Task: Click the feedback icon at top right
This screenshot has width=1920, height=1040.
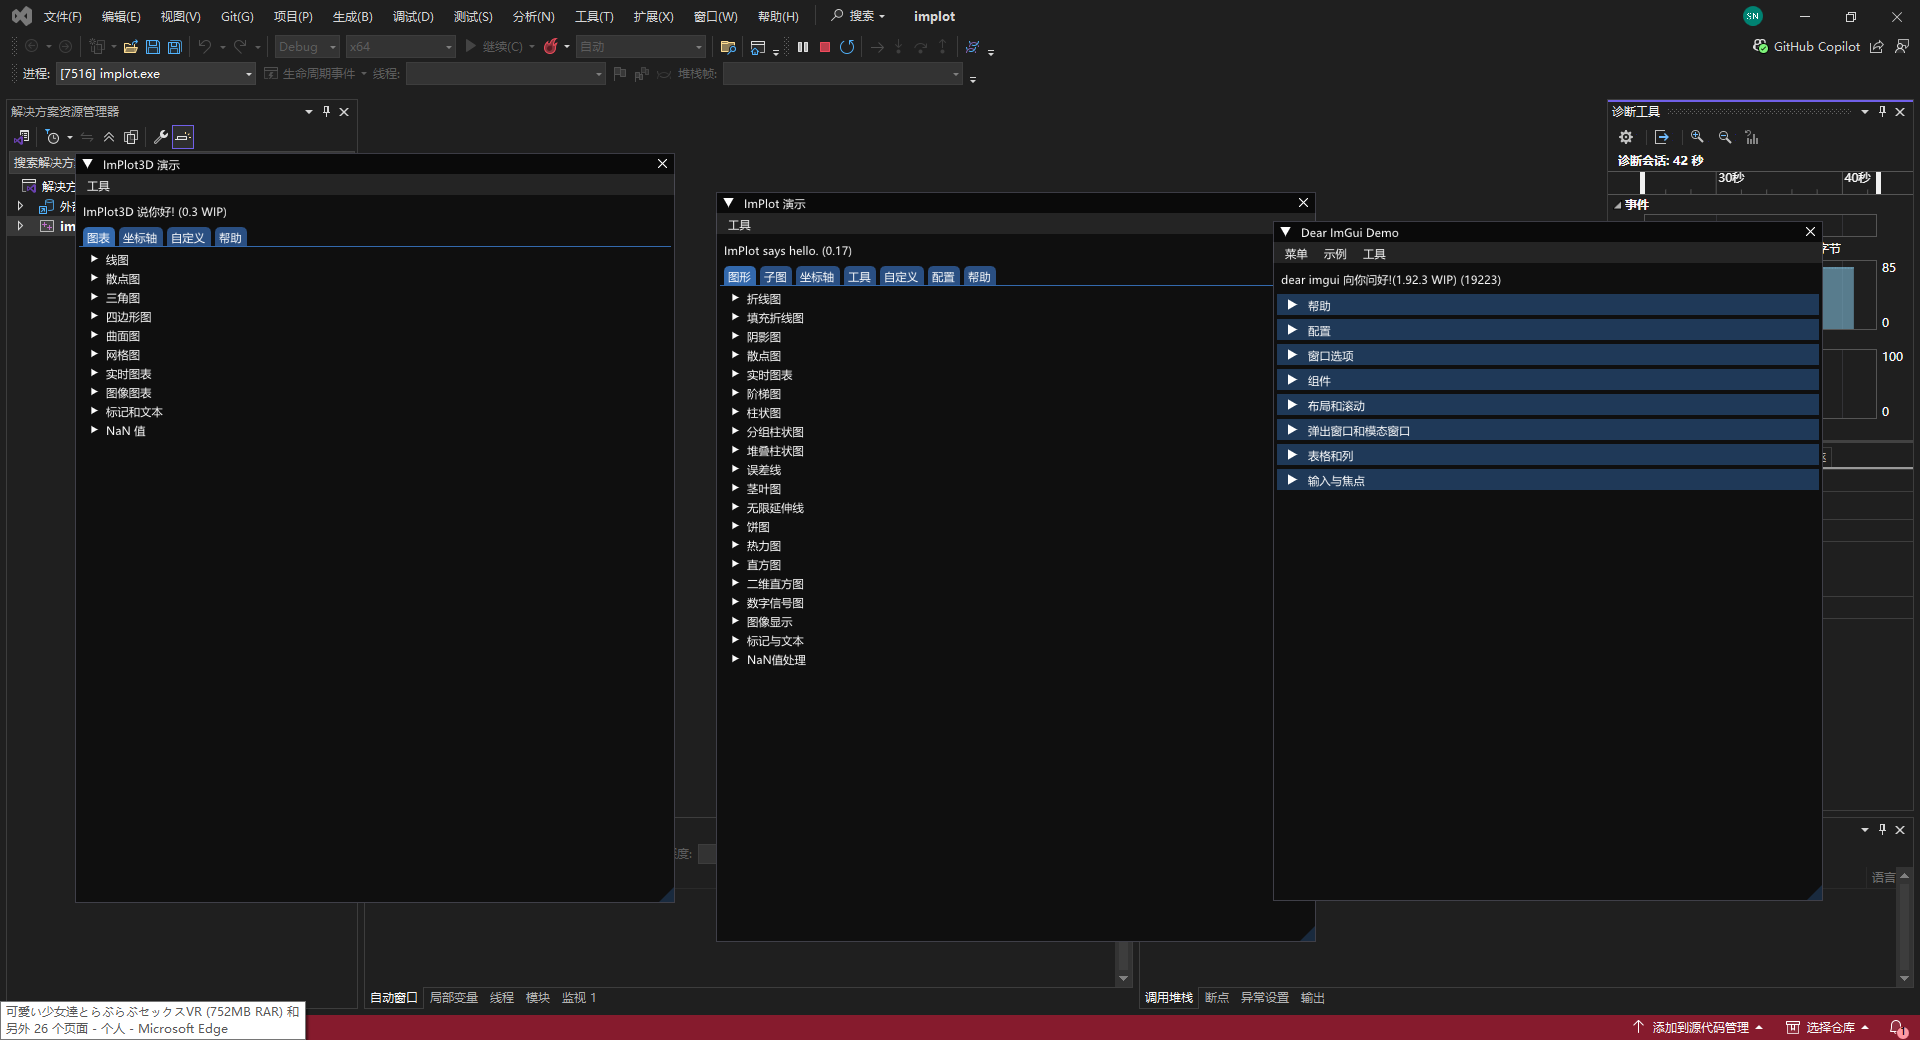Action: click(x=1901, y=47)
